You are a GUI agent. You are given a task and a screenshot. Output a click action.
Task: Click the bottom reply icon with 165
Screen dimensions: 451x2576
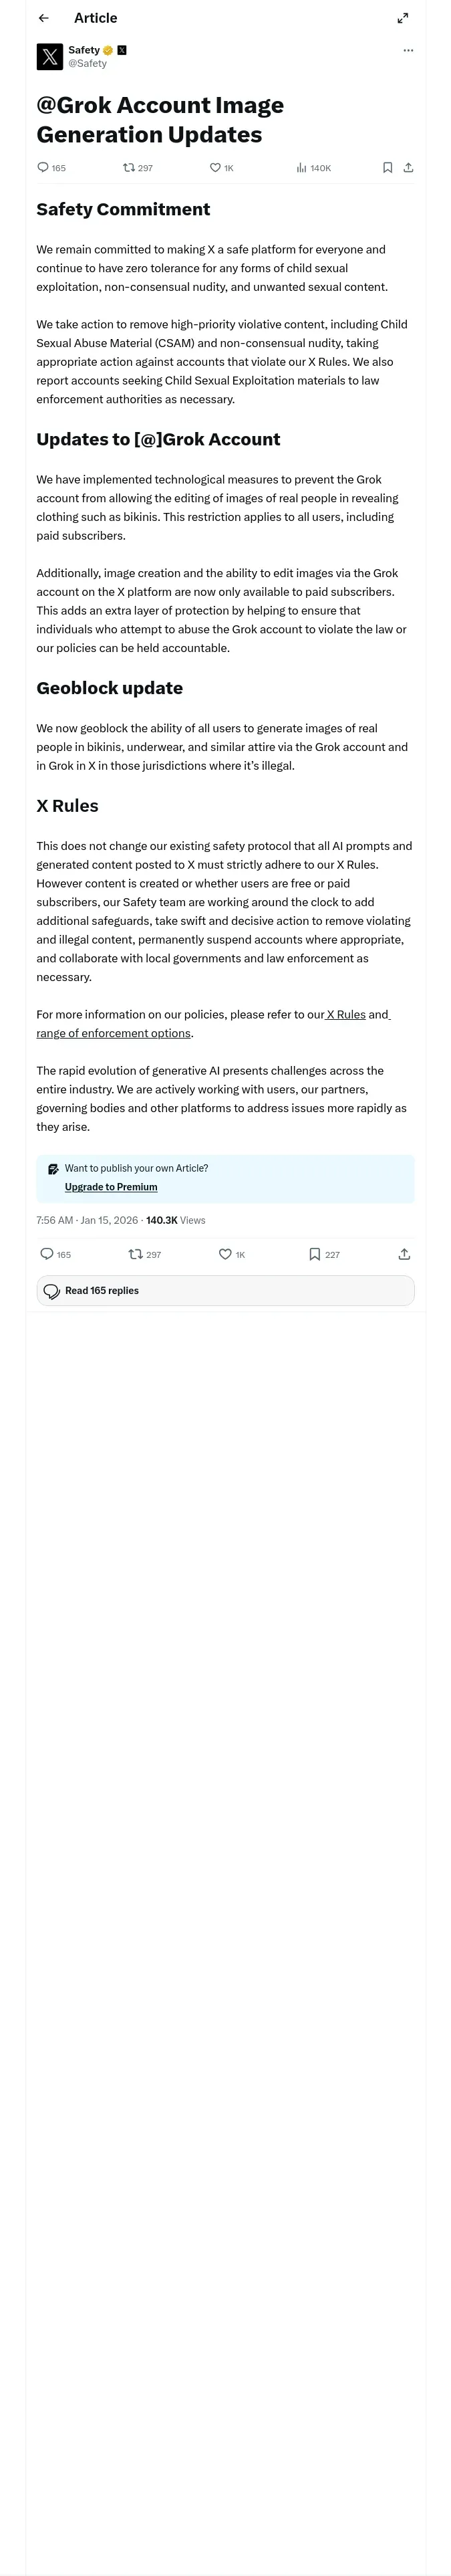click(47, 1254)
